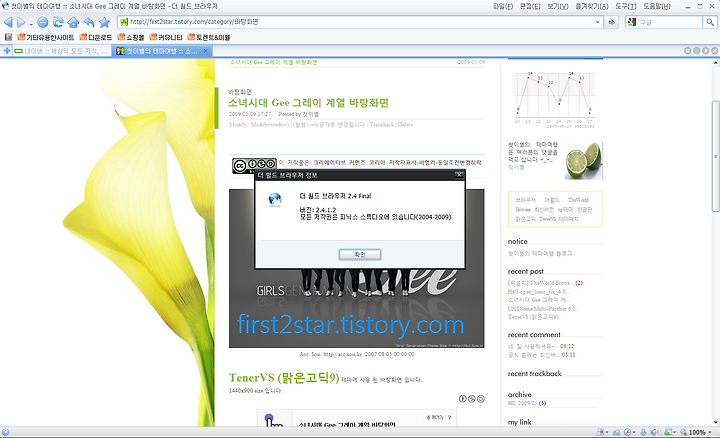Open the notice sidebar heading
Screen dimensions: 720x438
(518, 241)
